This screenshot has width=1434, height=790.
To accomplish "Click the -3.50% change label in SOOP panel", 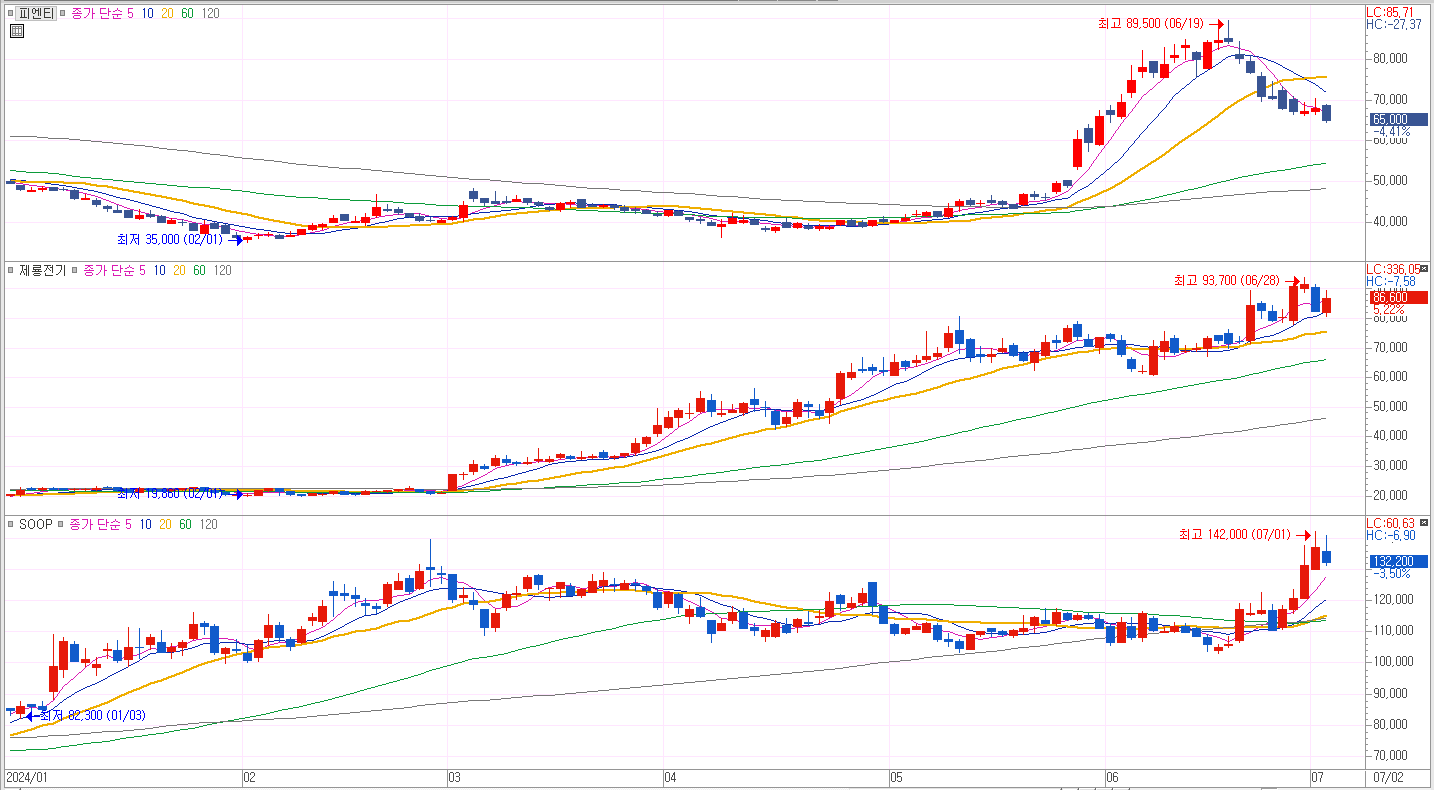I will (x=1392, y=574).
